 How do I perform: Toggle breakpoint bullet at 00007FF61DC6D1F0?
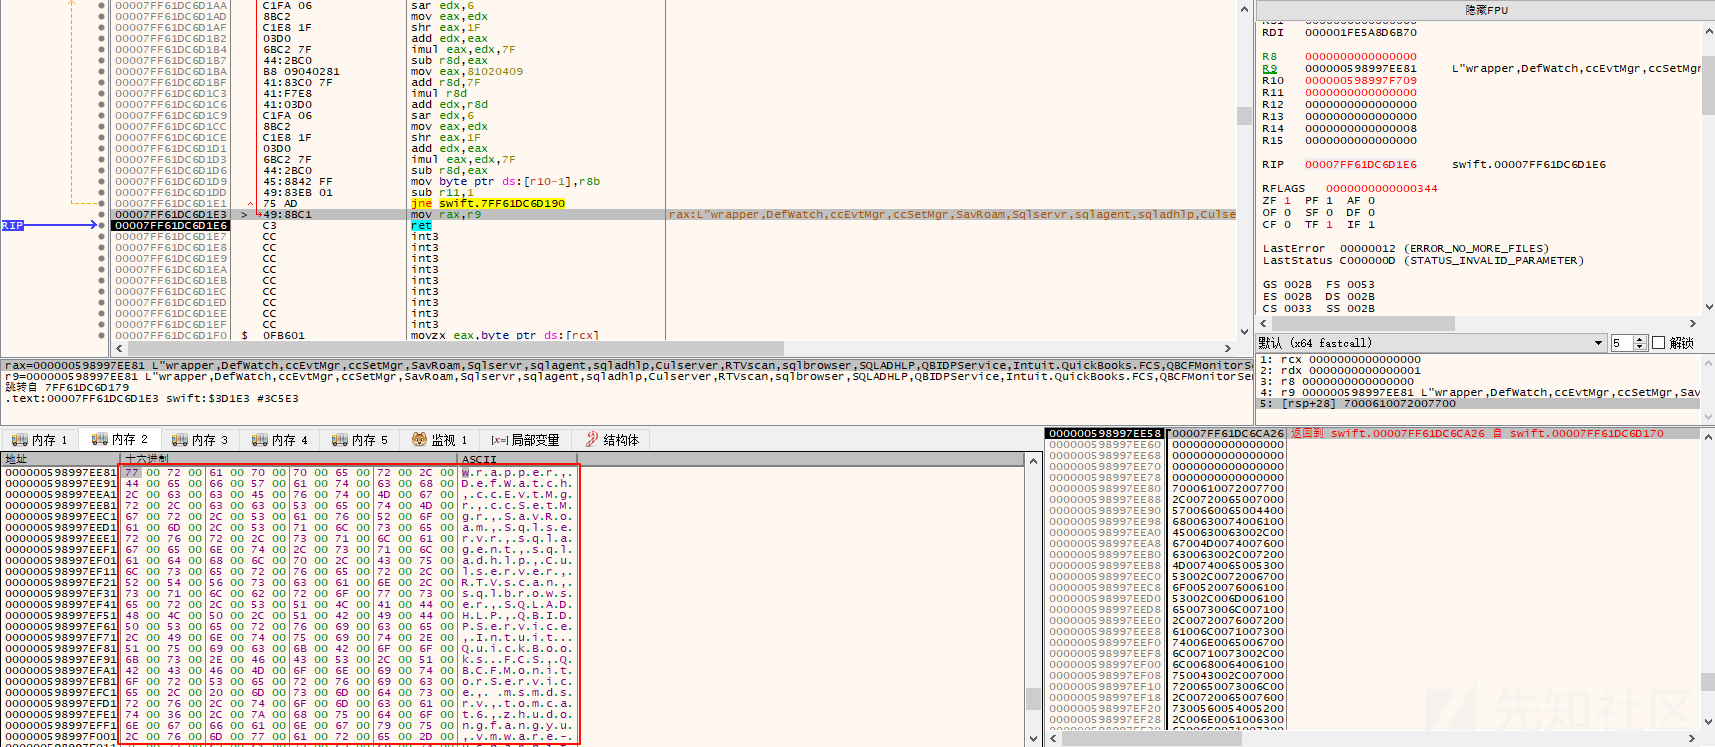click(x=101, y=335)
